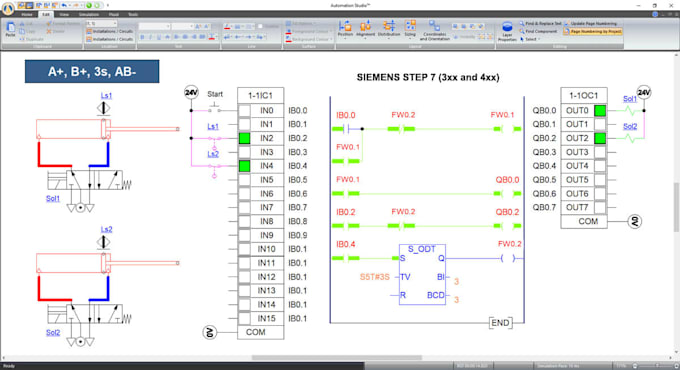Click the Delete X icon

click(49, 31)
